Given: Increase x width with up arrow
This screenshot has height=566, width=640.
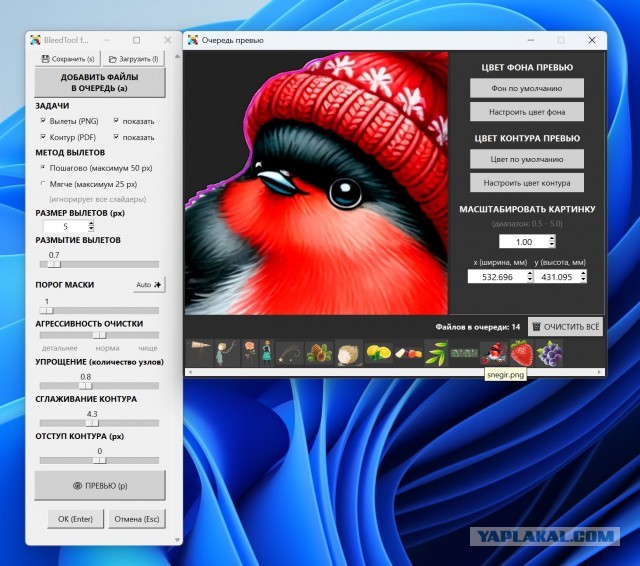Looking at the screenshot, I should (x=530, y=274).
